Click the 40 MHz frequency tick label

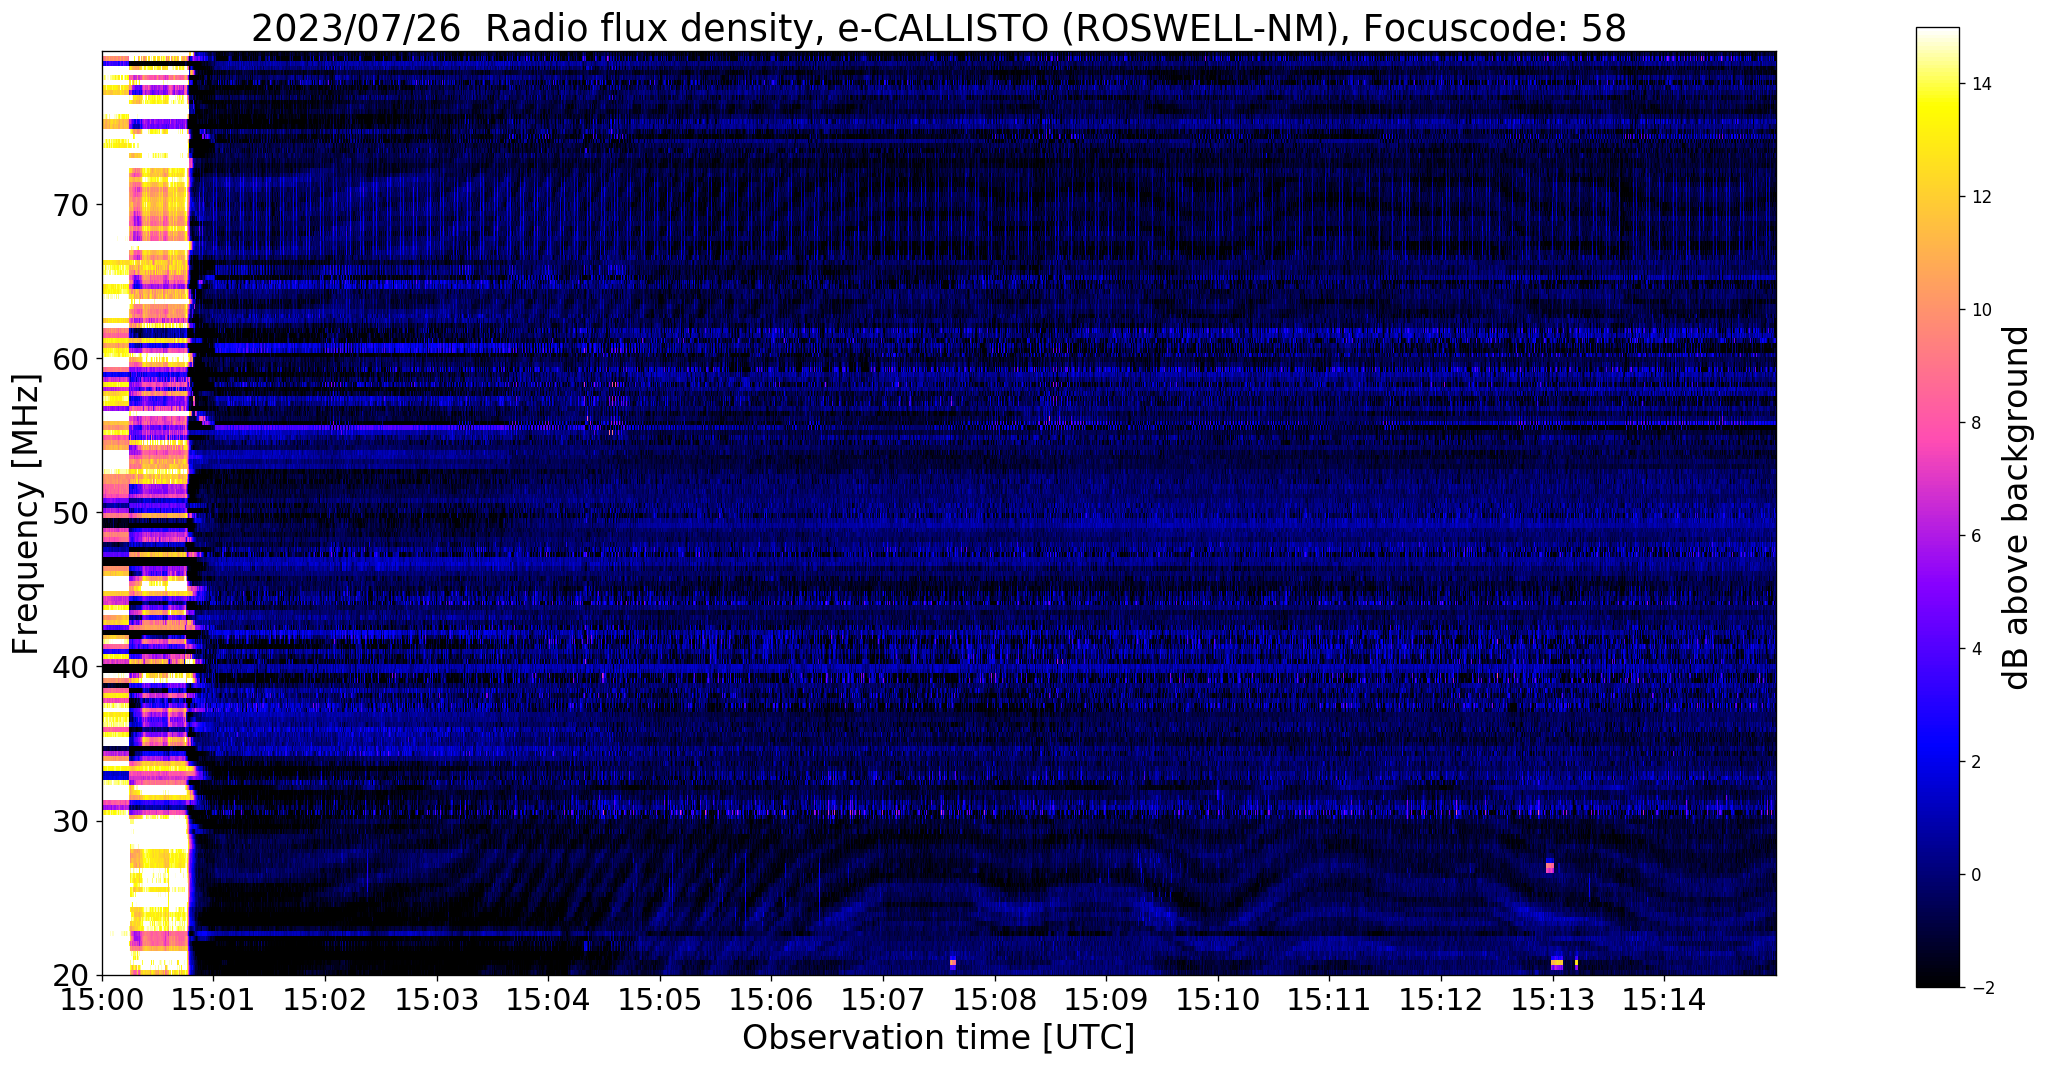pyautogui.click(x=69, y=666)
